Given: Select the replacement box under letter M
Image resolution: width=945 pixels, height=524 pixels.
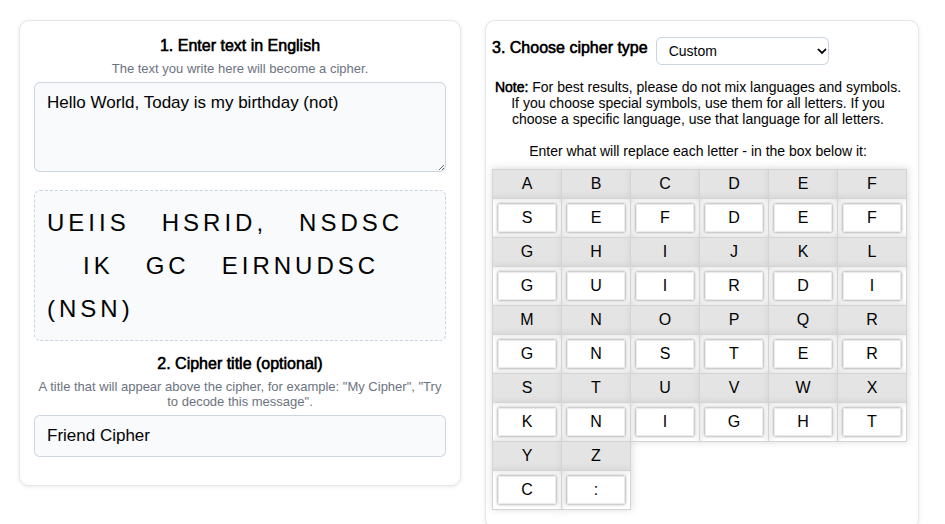Looking at the screenshot, I should 527,354.
